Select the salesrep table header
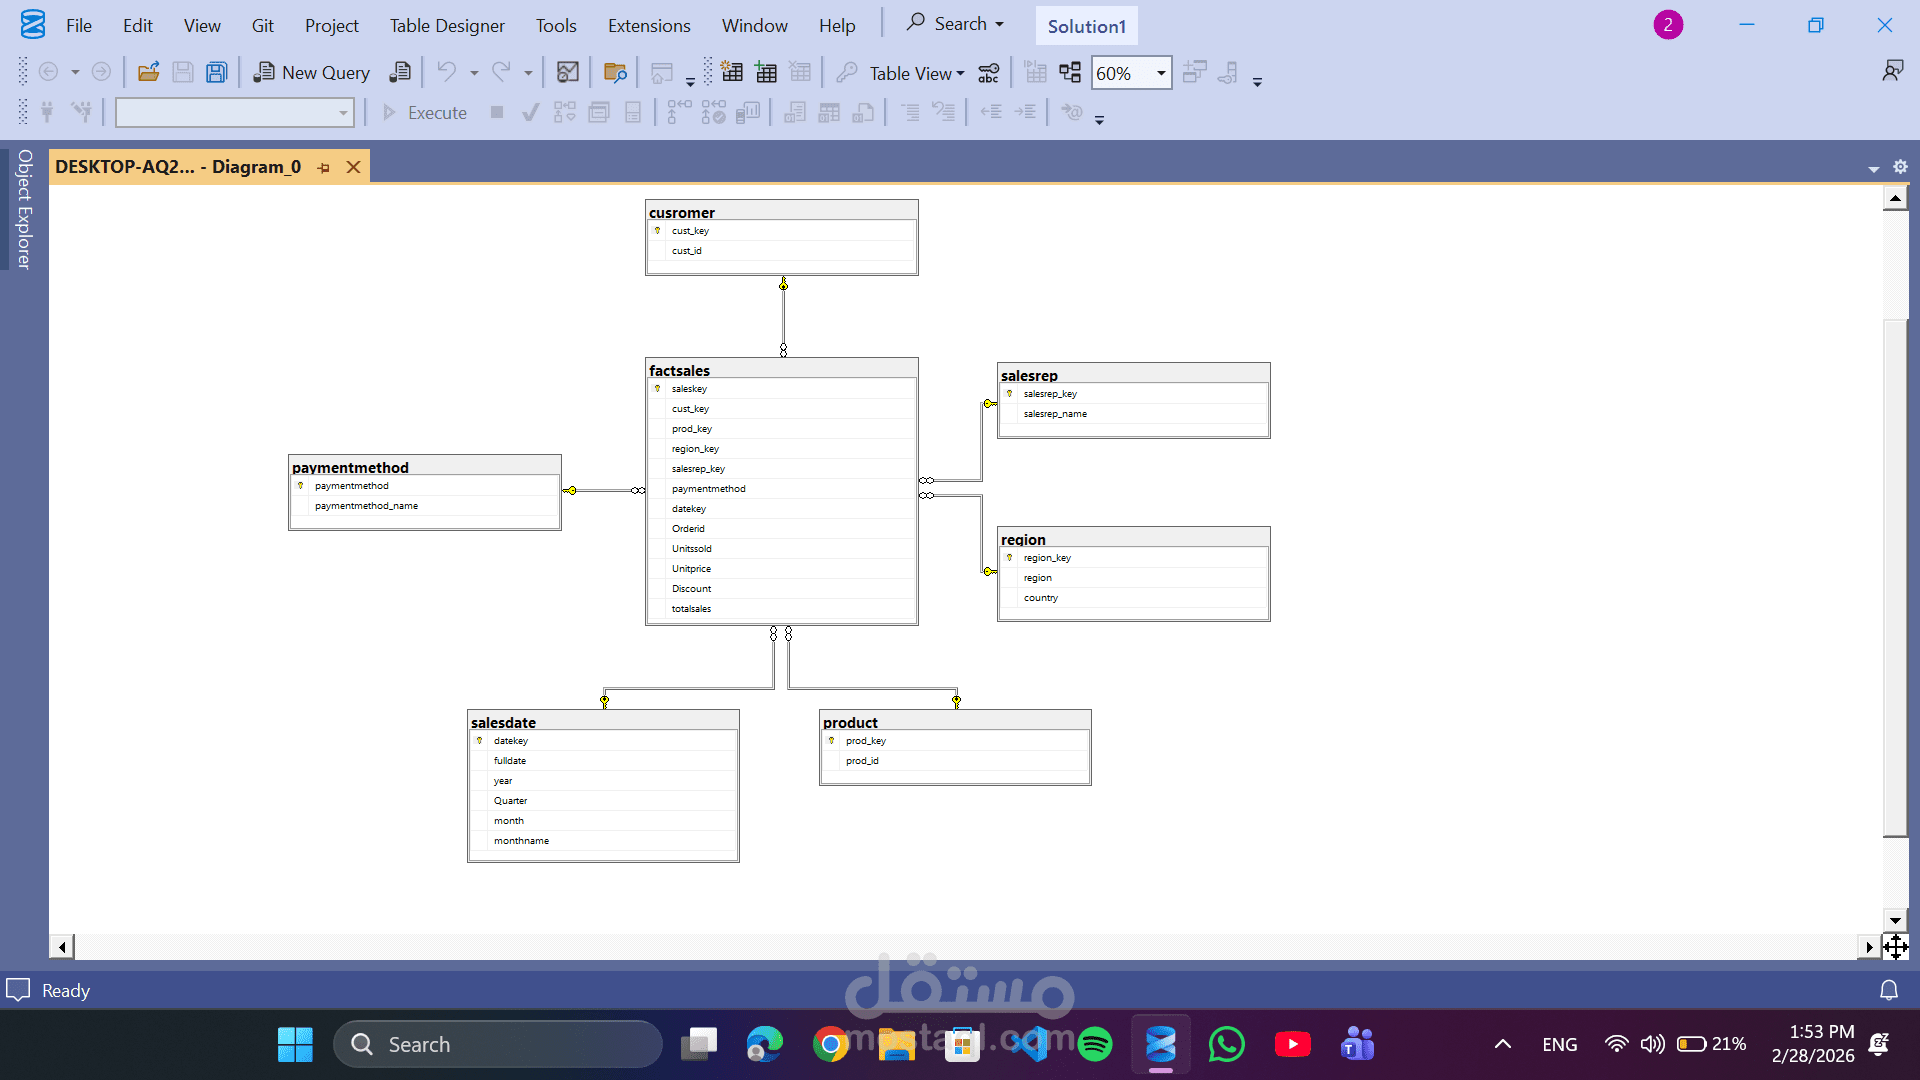 coord(1134,374)
